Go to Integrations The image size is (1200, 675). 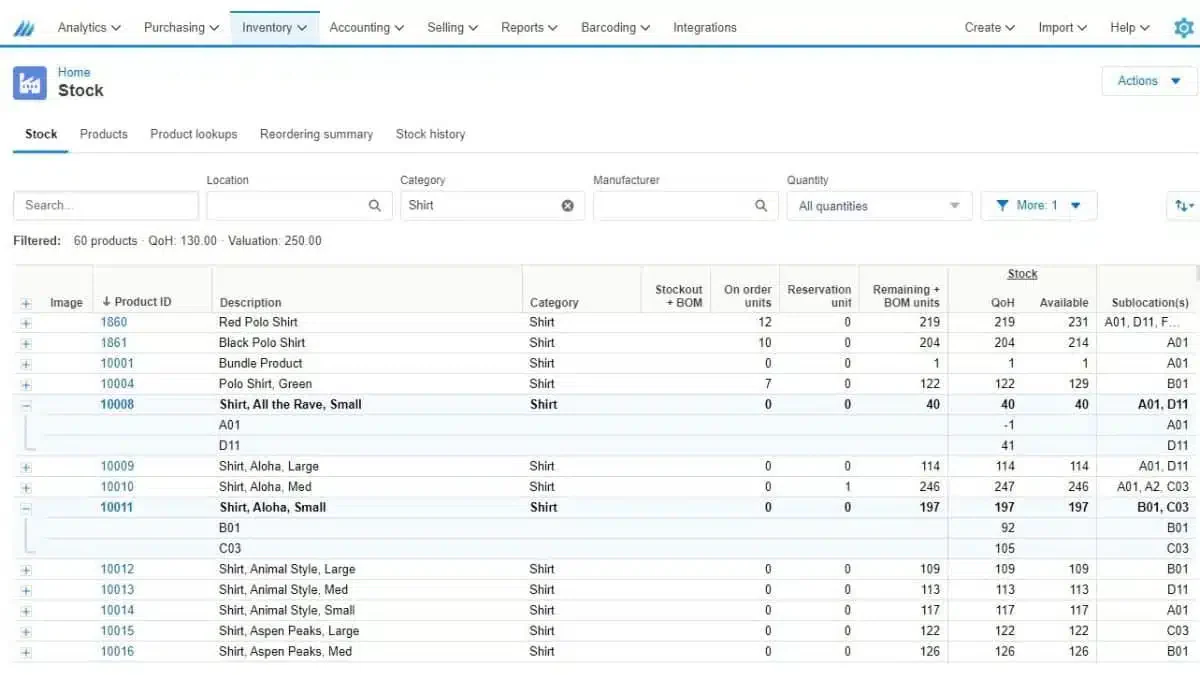pos(705,28)
